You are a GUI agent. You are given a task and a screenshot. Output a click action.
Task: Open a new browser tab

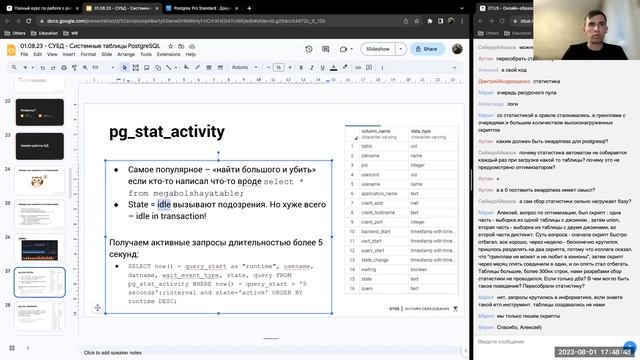click(249, 8)
